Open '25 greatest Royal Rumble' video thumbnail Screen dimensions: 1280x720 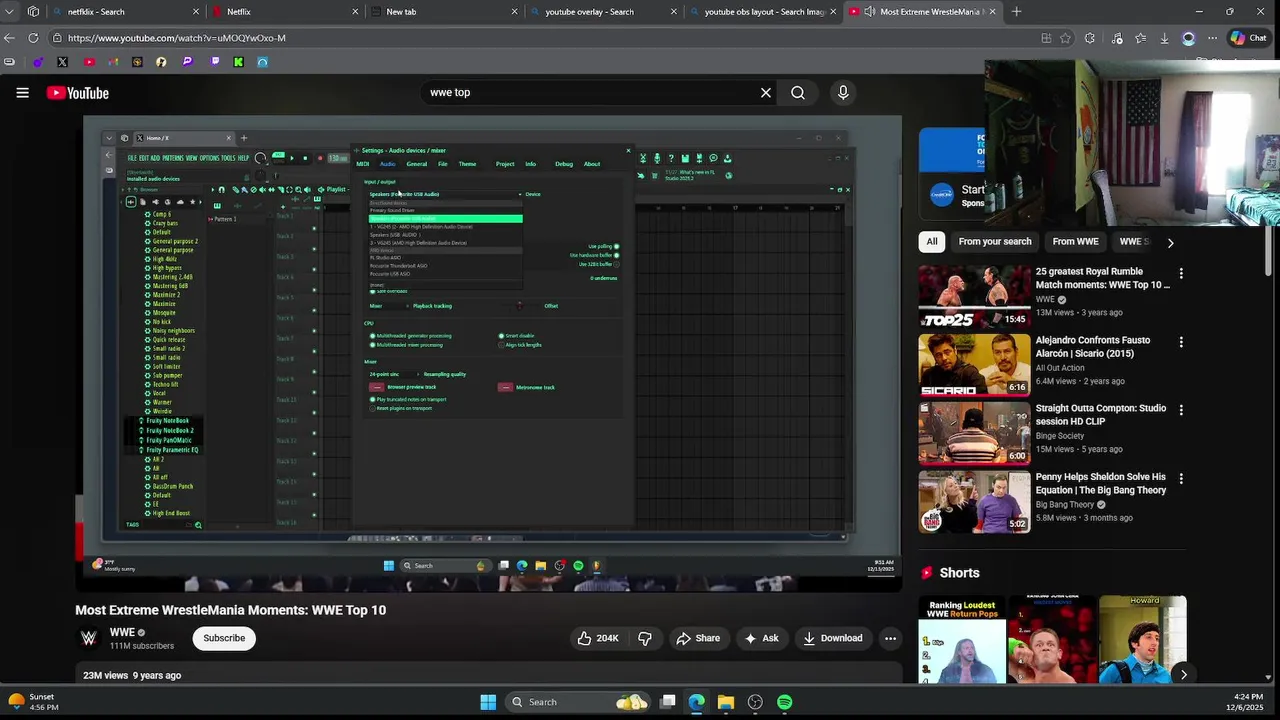point(974,296)
